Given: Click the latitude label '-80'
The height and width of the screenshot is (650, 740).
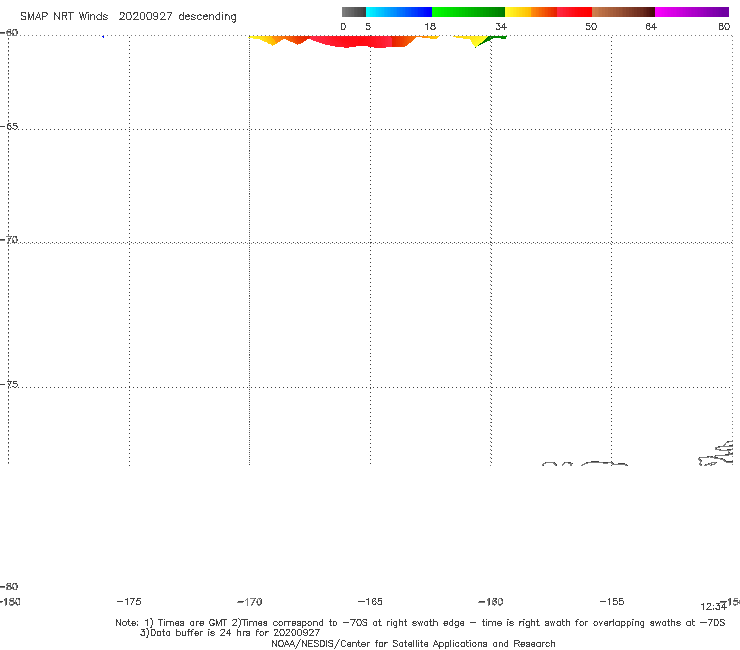Looking at the screenshot, I should coord(9,587).
